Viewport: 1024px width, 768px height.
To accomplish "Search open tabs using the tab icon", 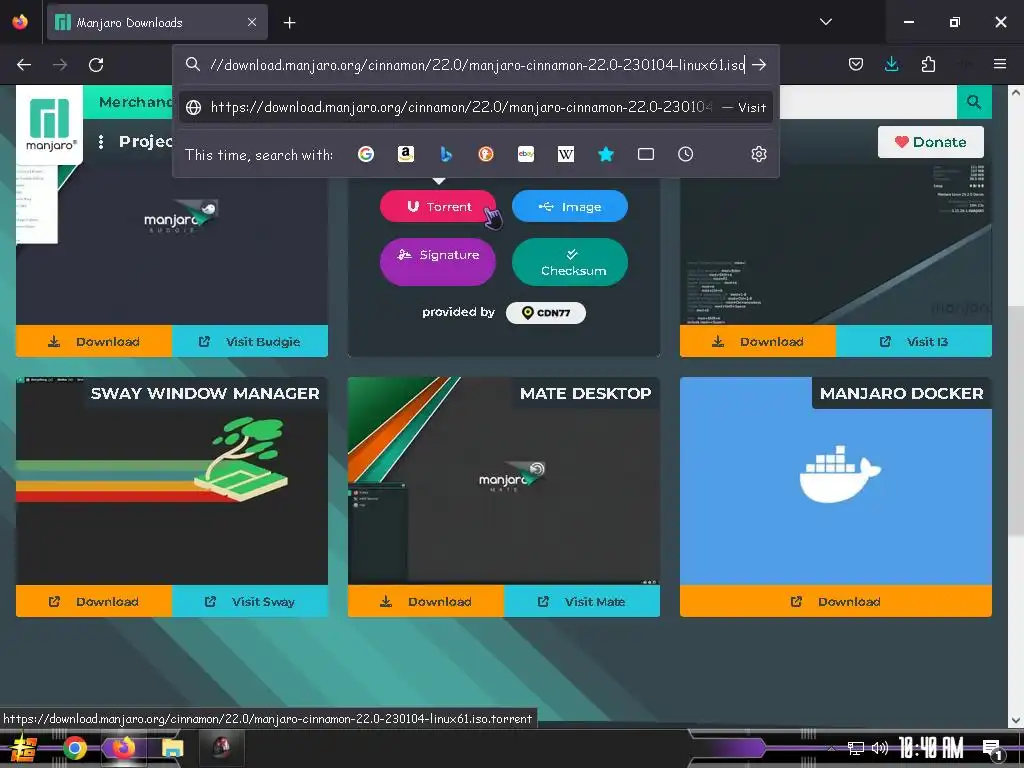I will pos(646,154).
